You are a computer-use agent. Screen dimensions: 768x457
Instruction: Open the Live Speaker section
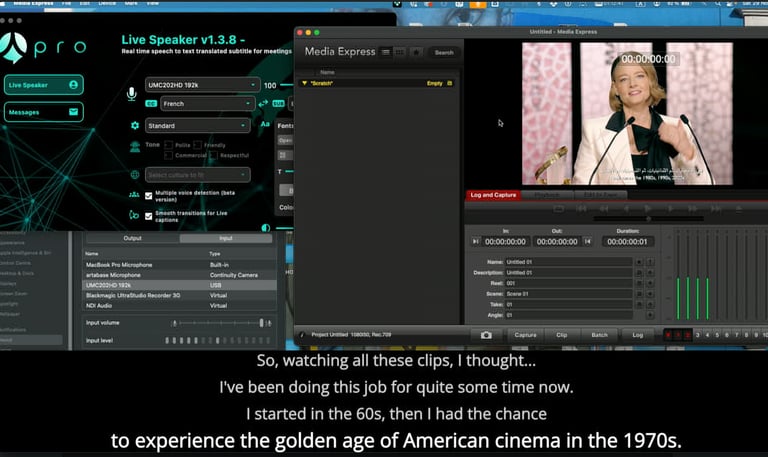pos(44,85)
